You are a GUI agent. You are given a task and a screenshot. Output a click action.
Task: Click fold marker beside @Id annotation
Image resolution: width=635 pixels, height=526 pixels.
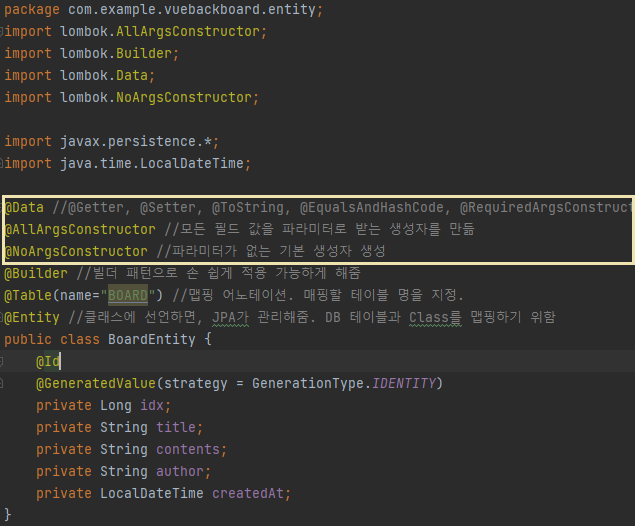[1, 361]
